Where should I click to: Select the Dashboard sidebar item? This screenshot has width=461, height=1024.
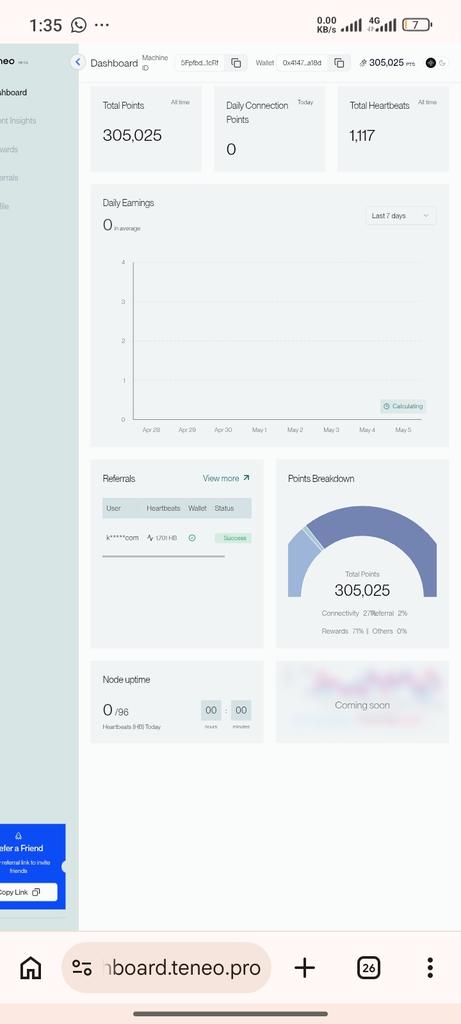tap(14, 92)
